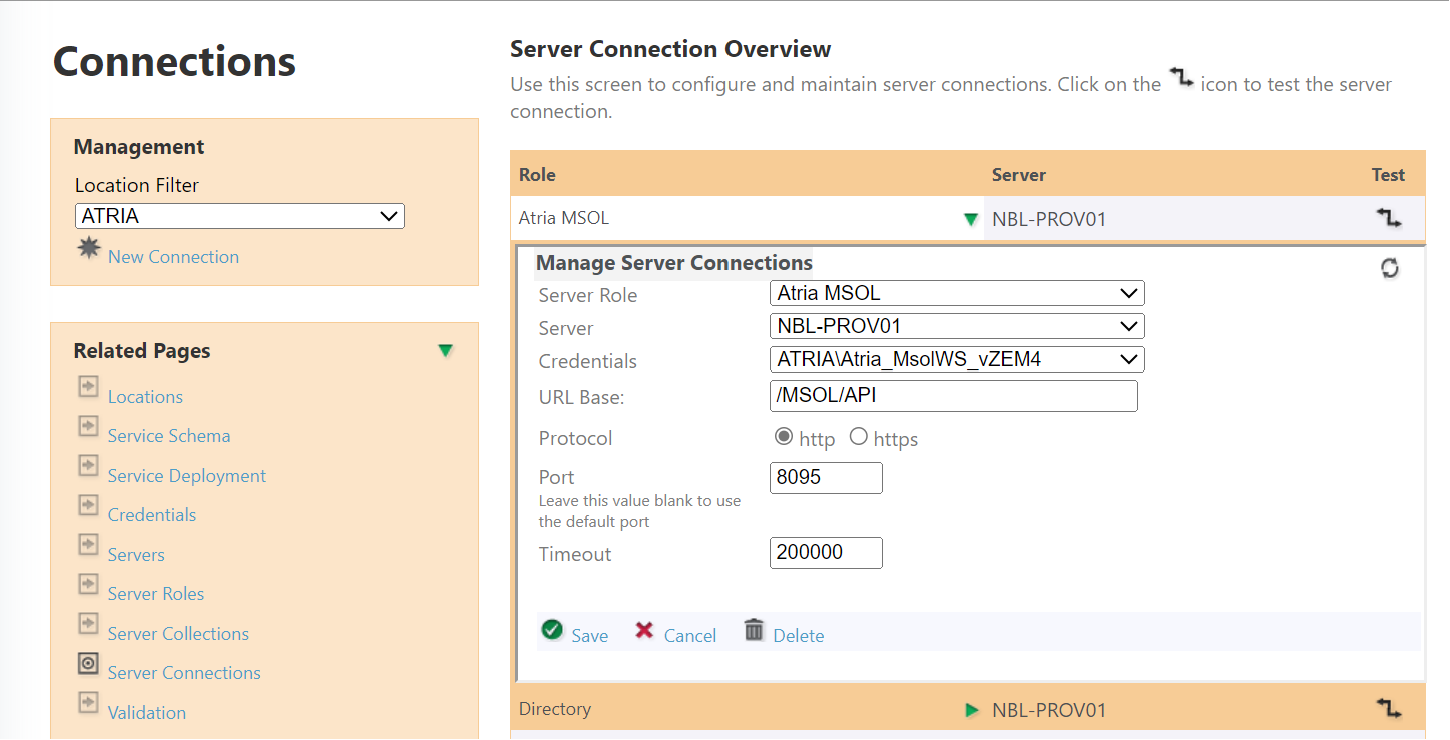Click inside the Port field

pos(825,477)
